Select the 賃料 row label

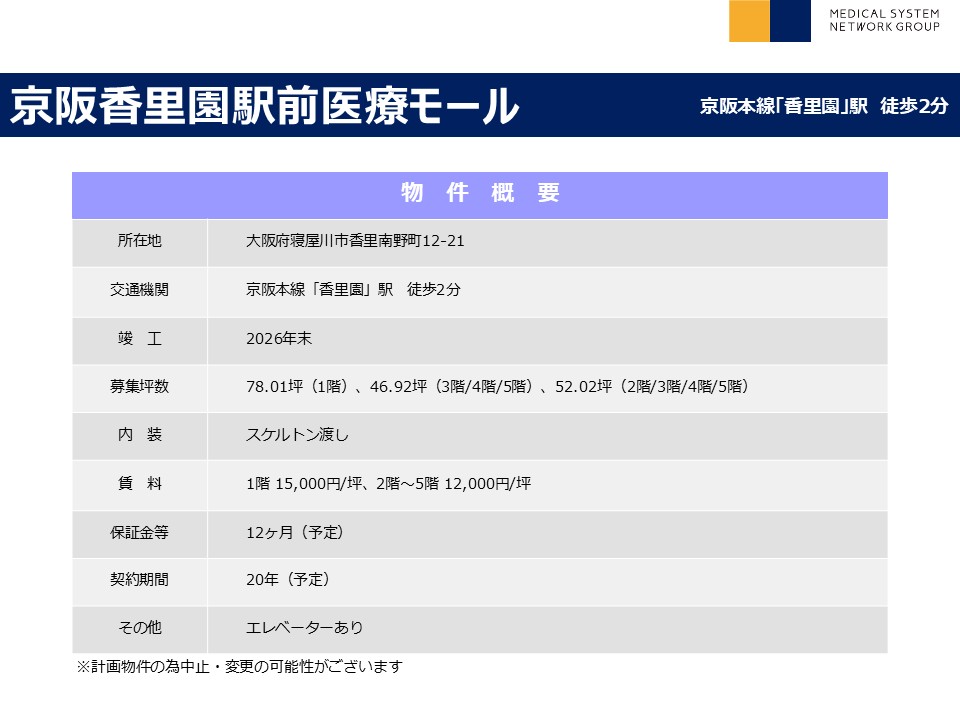[x=139, y=484]
